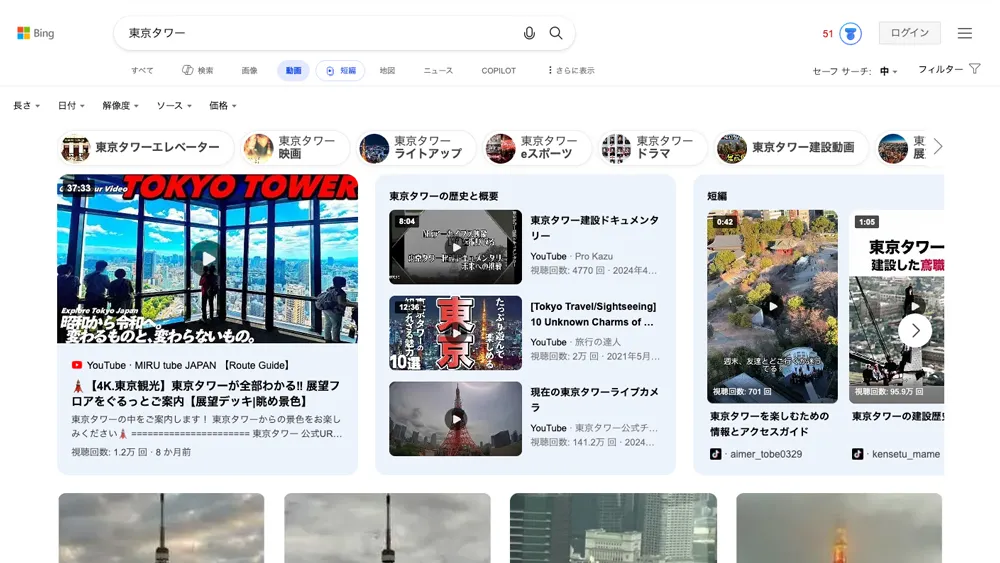Image resolution: width=1000 pixels, height=563 pixels.
Task: Select the 東京タワードラマ chip
Action: 652,147
